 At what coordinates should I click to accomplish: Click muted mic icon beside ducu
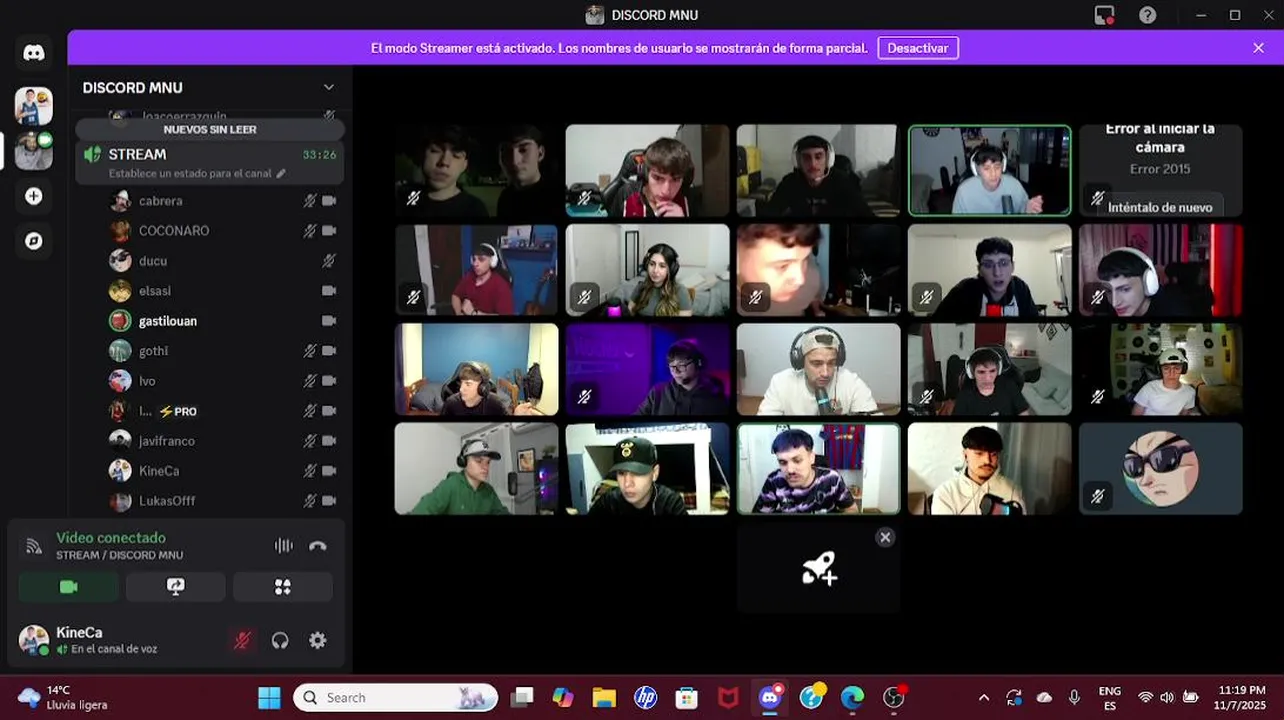[x=329, y=261]
